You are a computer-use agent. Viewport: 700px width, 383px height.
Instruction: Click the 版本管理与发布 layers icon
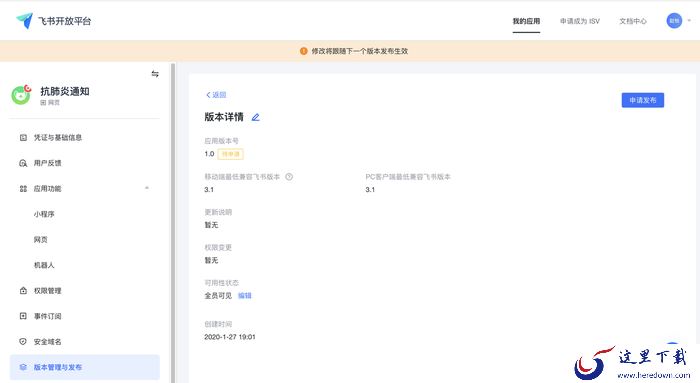point(23,367)
